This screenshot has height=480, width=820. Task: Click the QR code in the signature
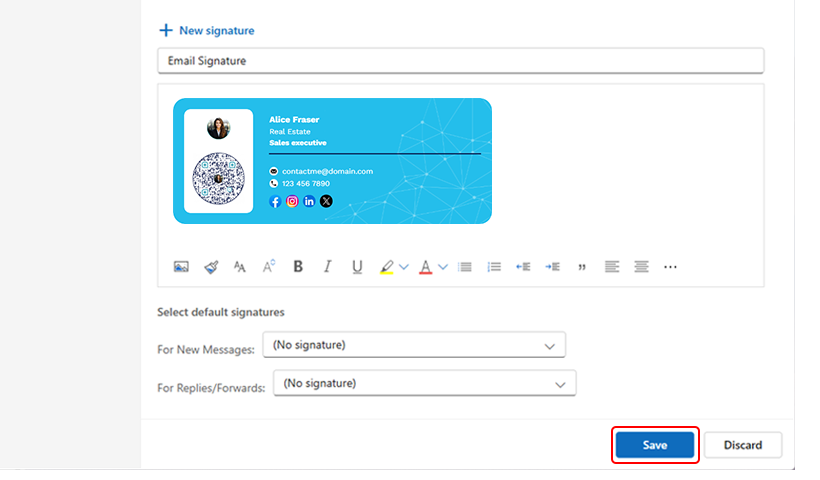coord(219,179)
